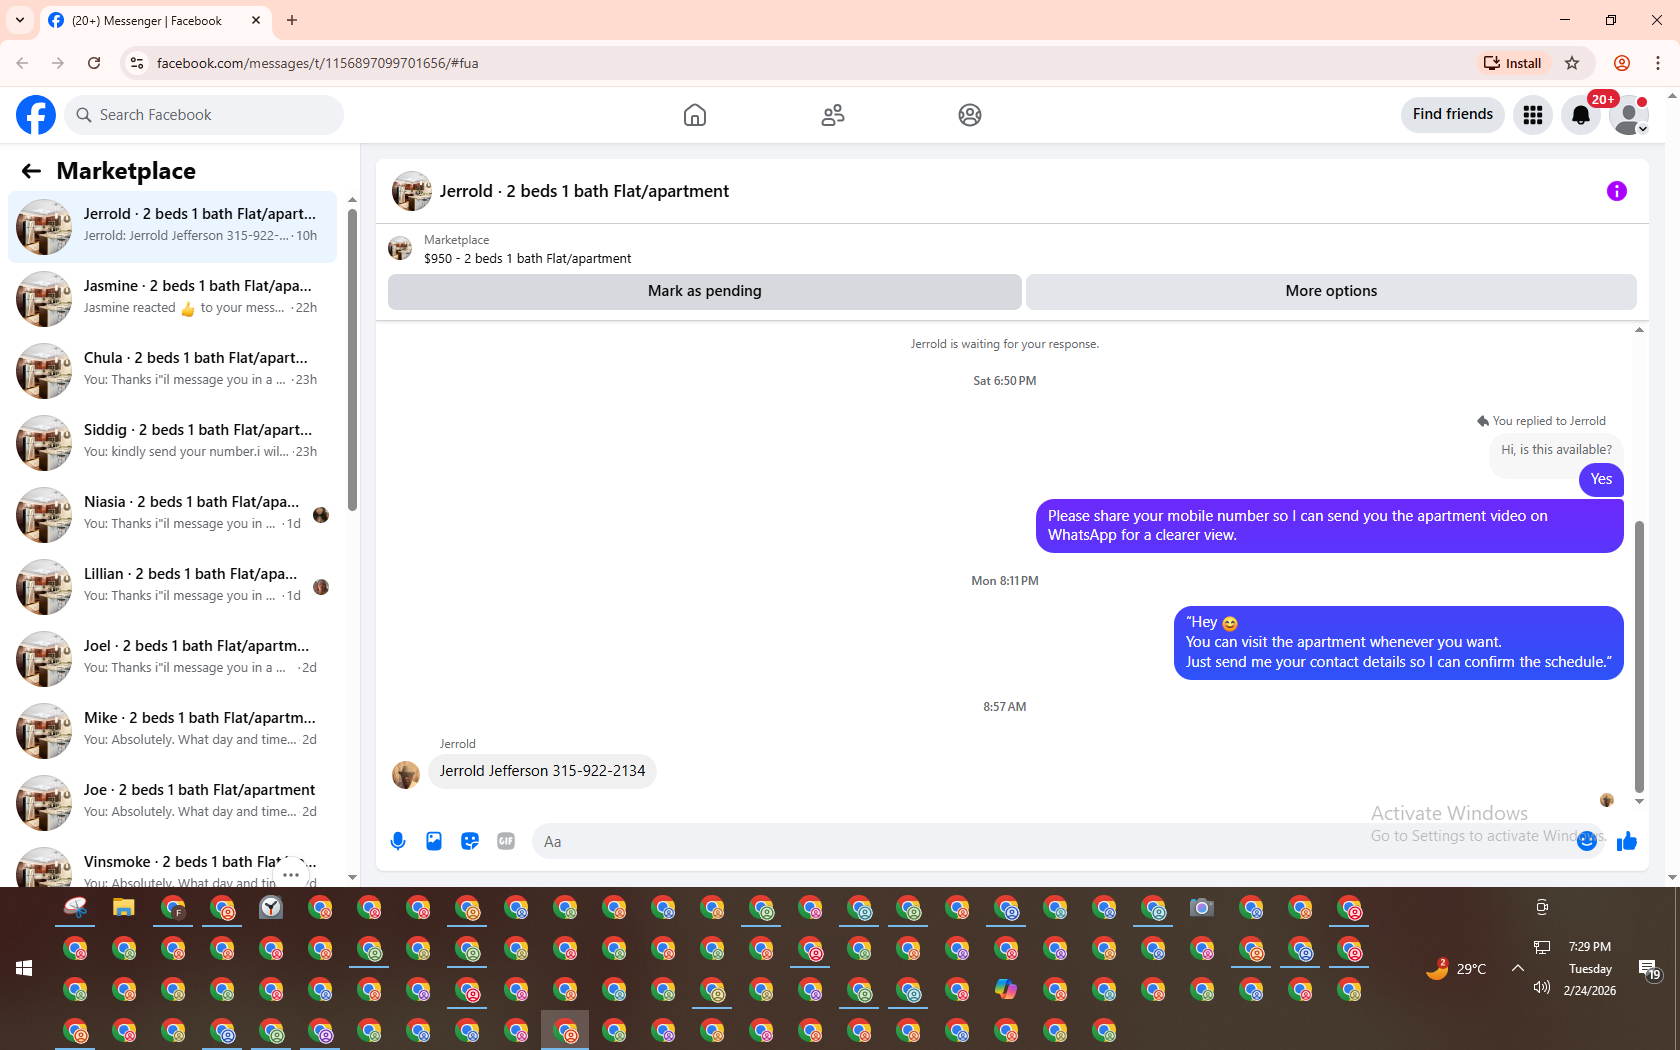Choose a sticker icon
1680x1050 pixels.
[470, 841]
